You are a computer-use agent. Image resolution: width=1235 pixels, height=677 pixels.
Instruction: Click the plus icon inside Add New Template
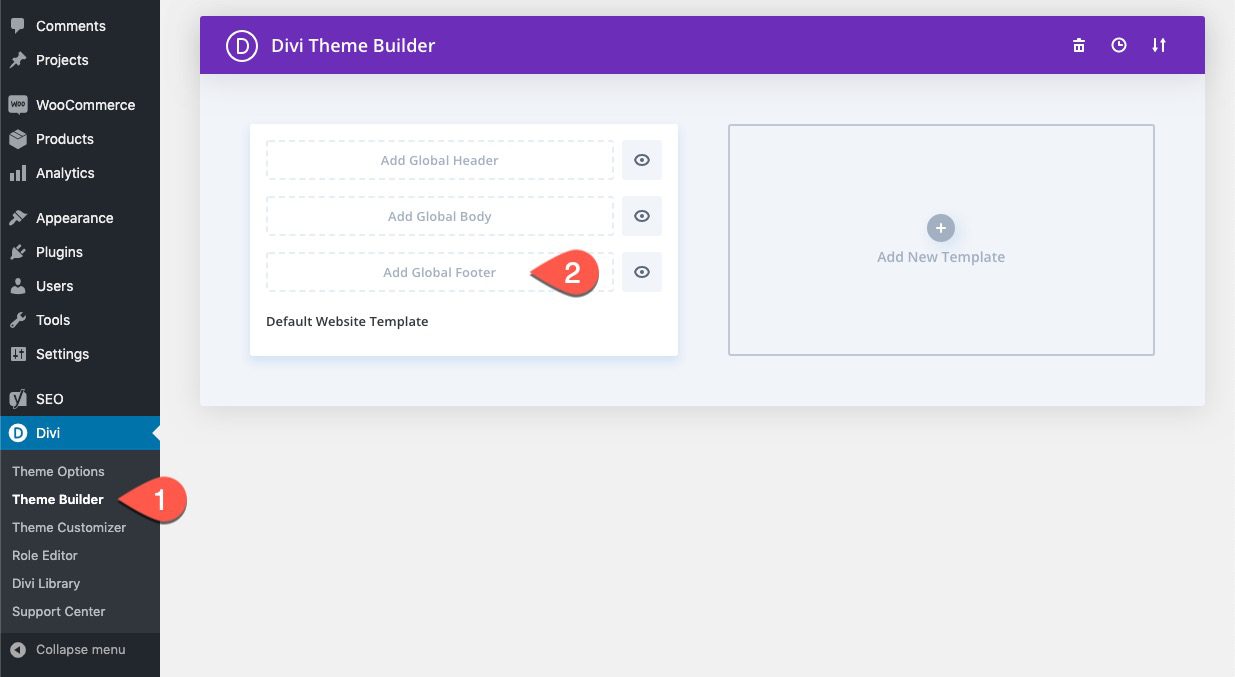pyautogui.click(x=940, y=228)
